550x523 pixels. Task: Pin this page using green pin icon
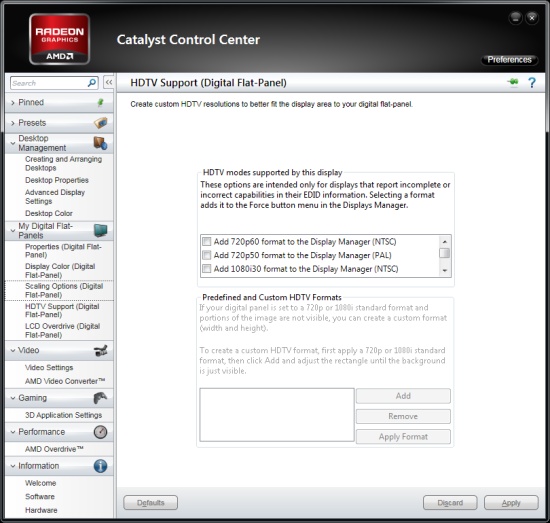point(513,82)
